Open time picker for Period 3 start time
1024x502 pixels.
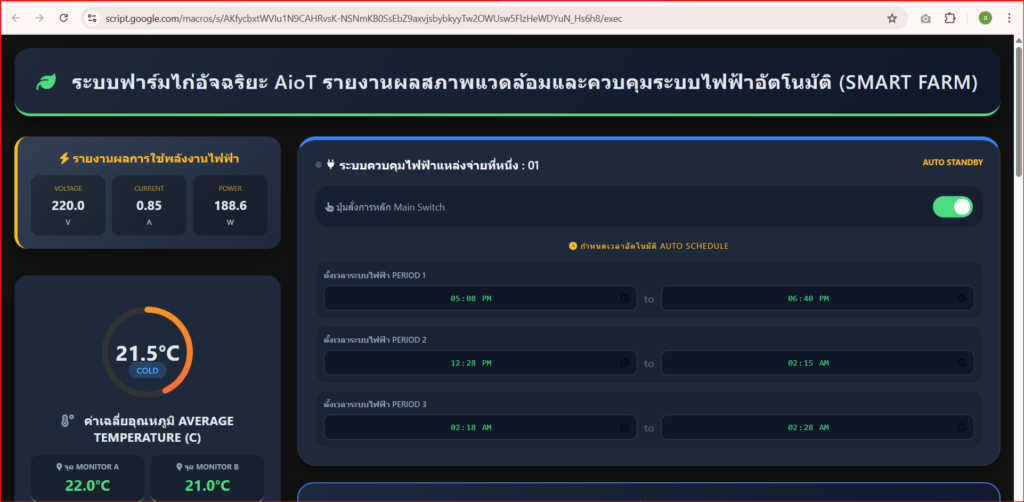[624, 428]
